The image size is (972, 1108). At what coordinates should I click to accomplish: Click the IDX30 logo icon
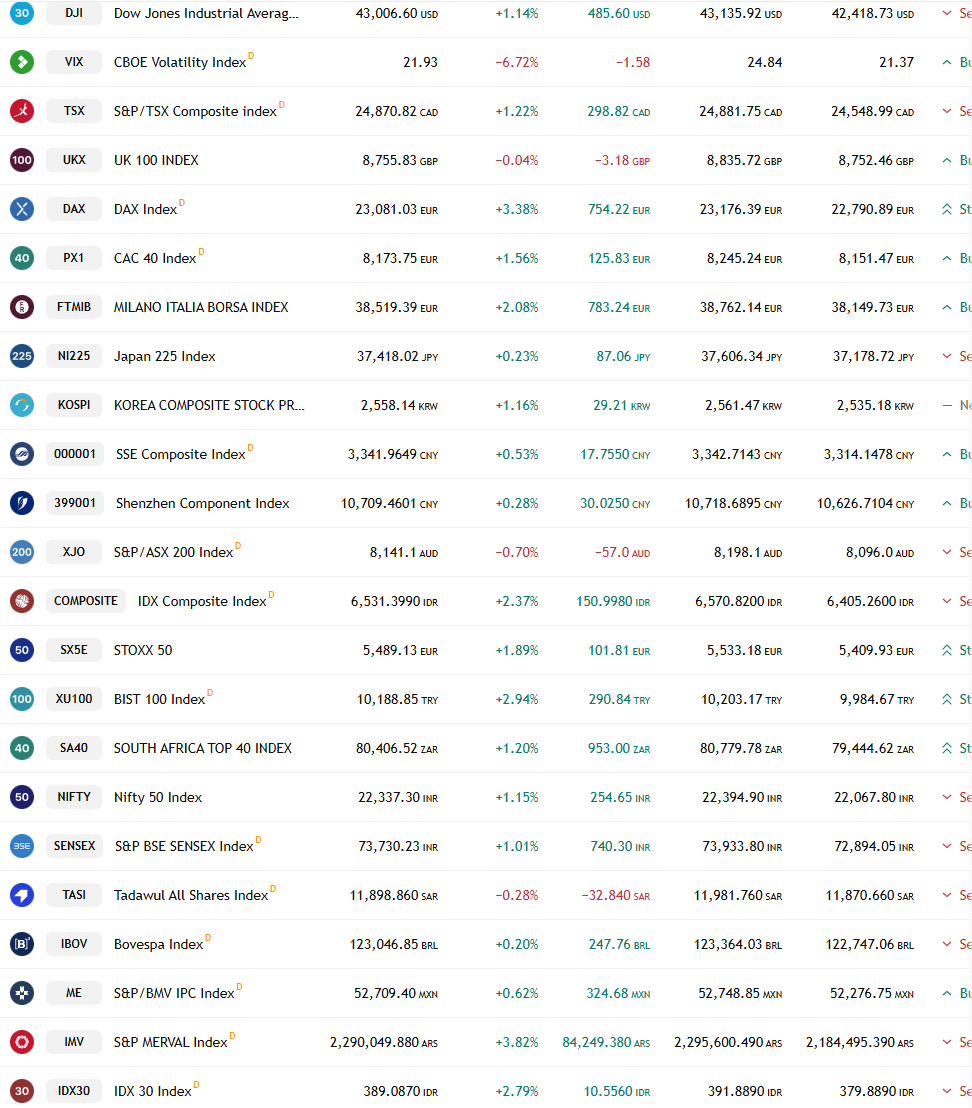click(x=22, y=1091)
